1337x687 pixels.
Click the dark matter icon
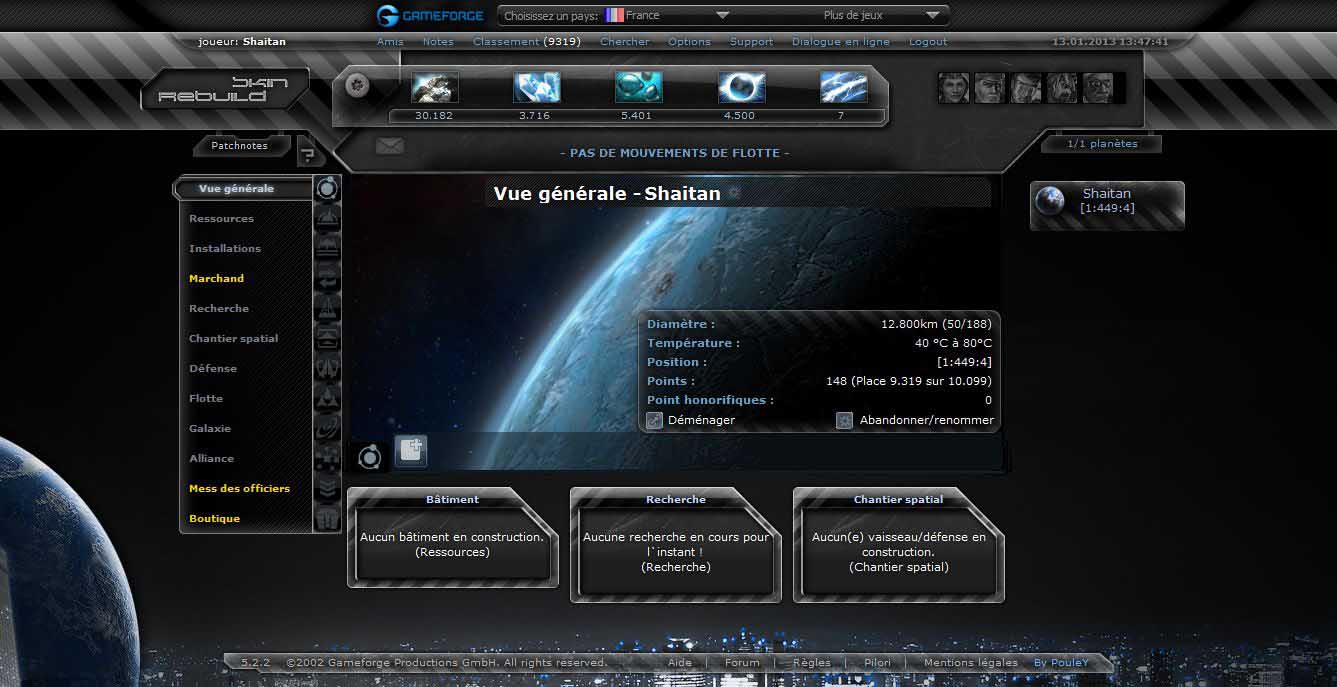click(742, 87)
